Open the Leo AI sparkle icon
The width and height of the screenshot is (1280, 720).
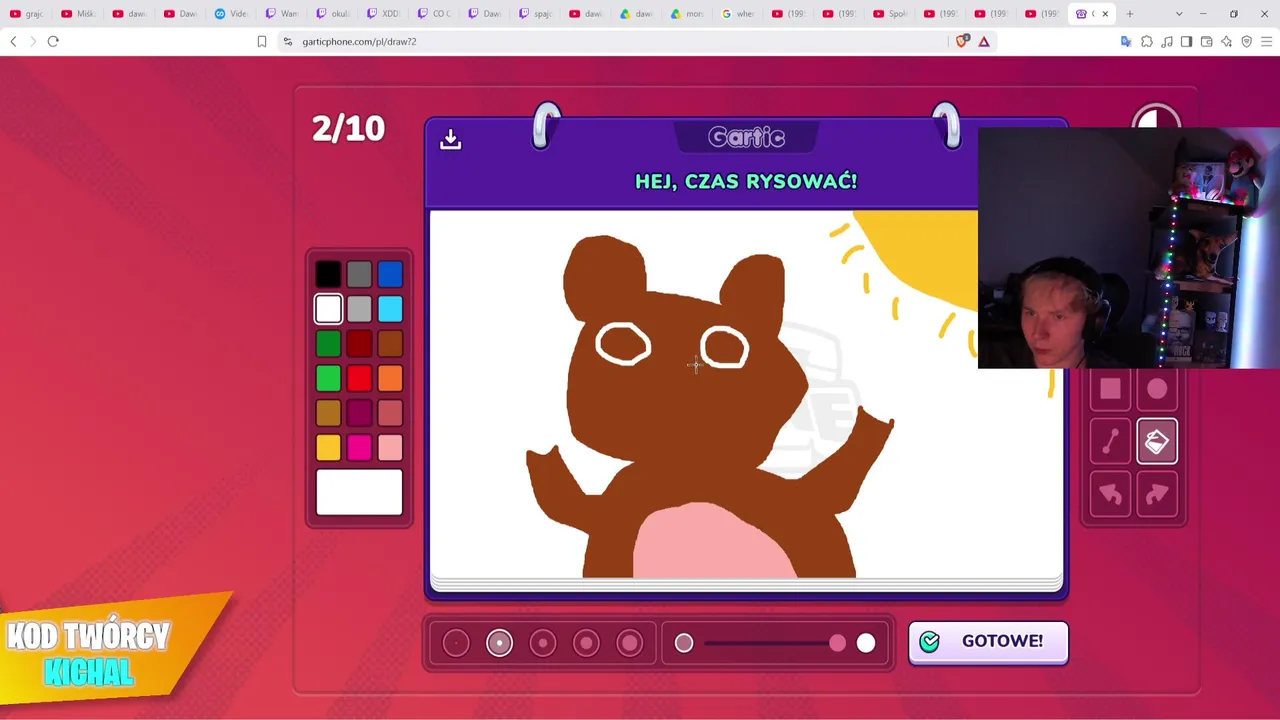[x=1227, y=41]
